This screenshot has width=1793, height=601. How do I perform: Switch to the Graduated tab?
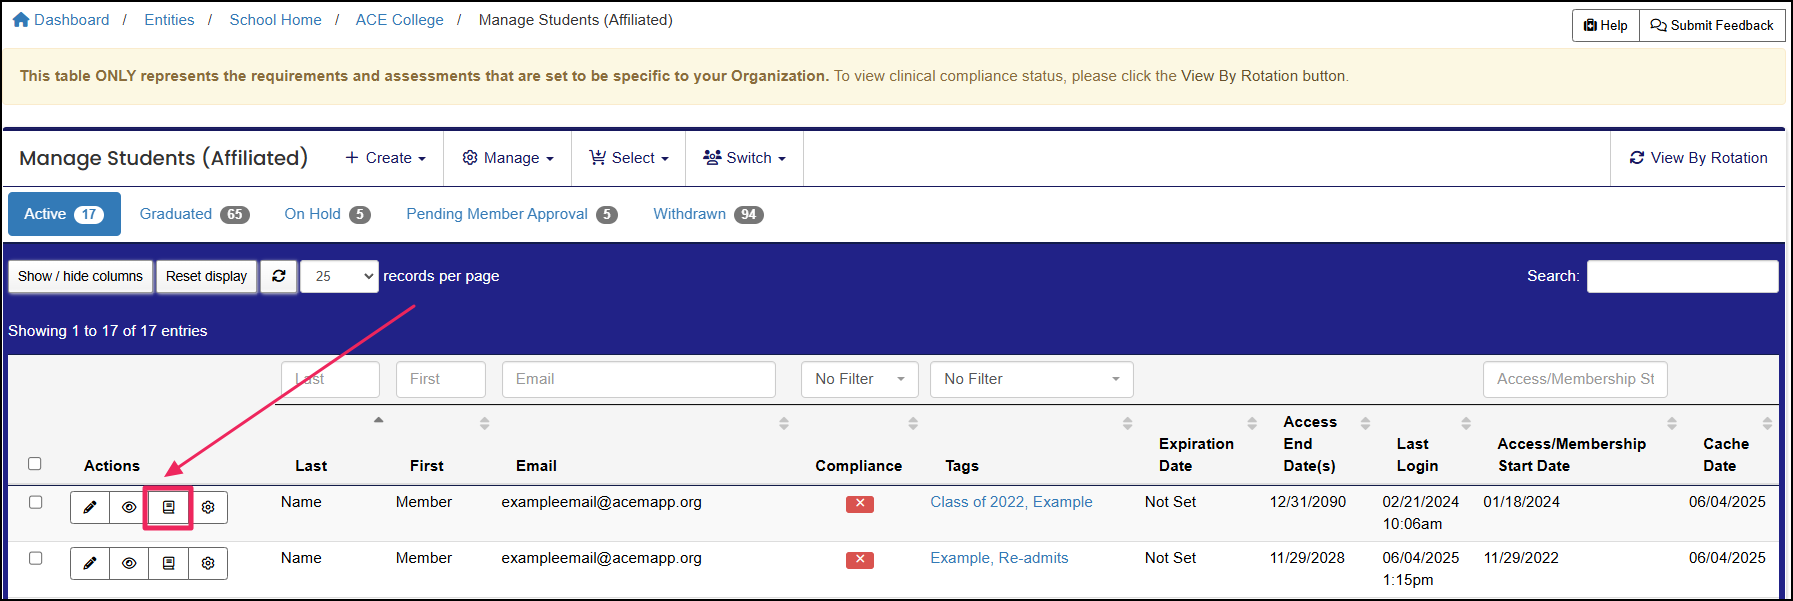tap(194, 214)
